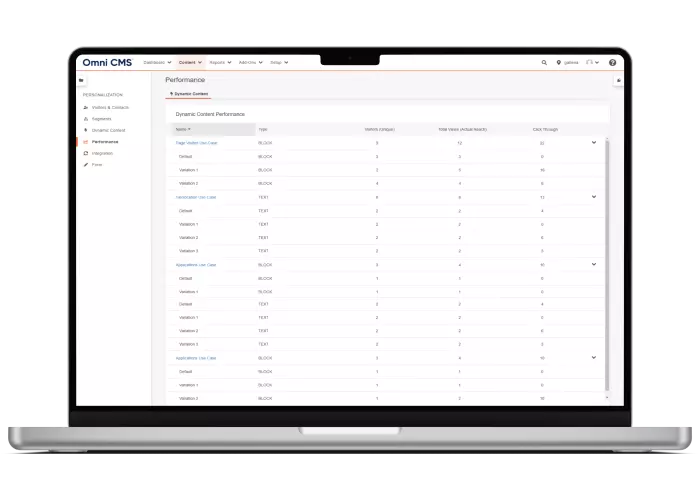Select the Dynamic Content sidebar bolt icon
The width and height of the screenshot is (700, 500).
point(86,130)
